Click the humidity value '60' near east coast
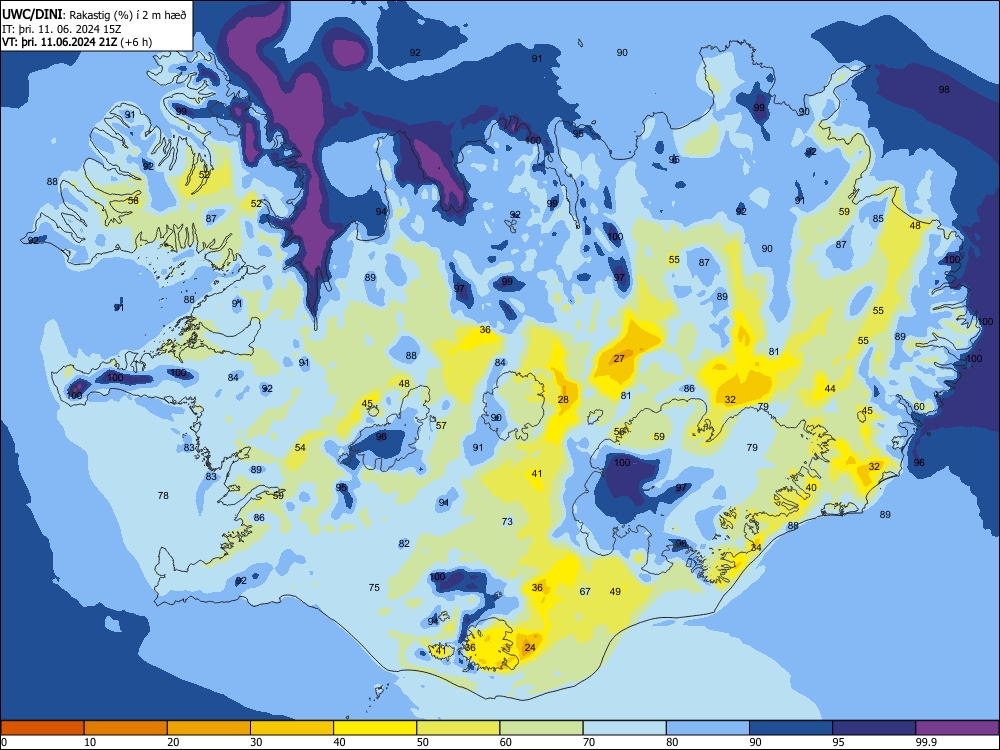This screenshot has height=750, width=1000. [919, 406]
